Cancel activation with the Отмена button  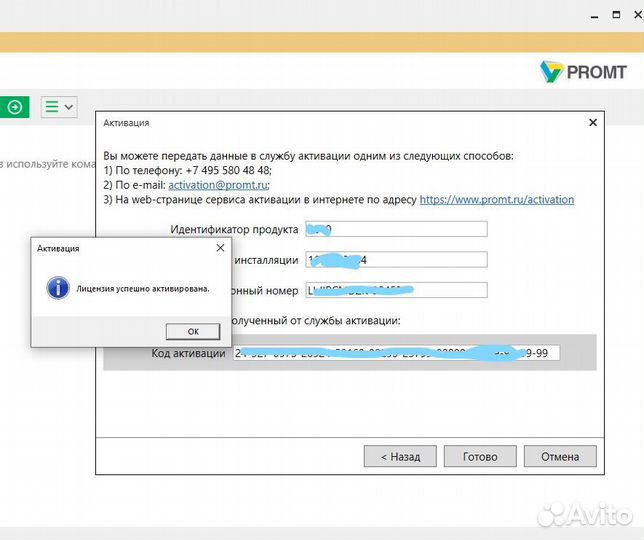(x=560, y=456)
